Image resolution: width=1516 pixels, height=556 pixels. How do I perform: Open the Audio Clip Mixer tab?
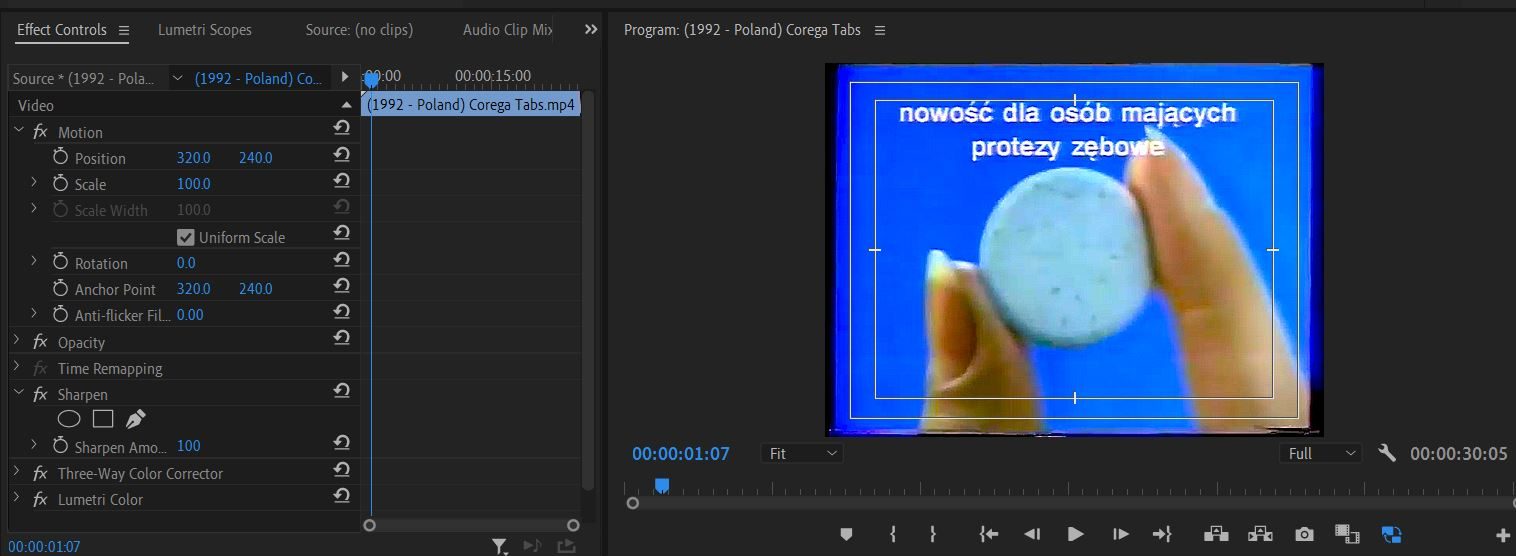507,30
